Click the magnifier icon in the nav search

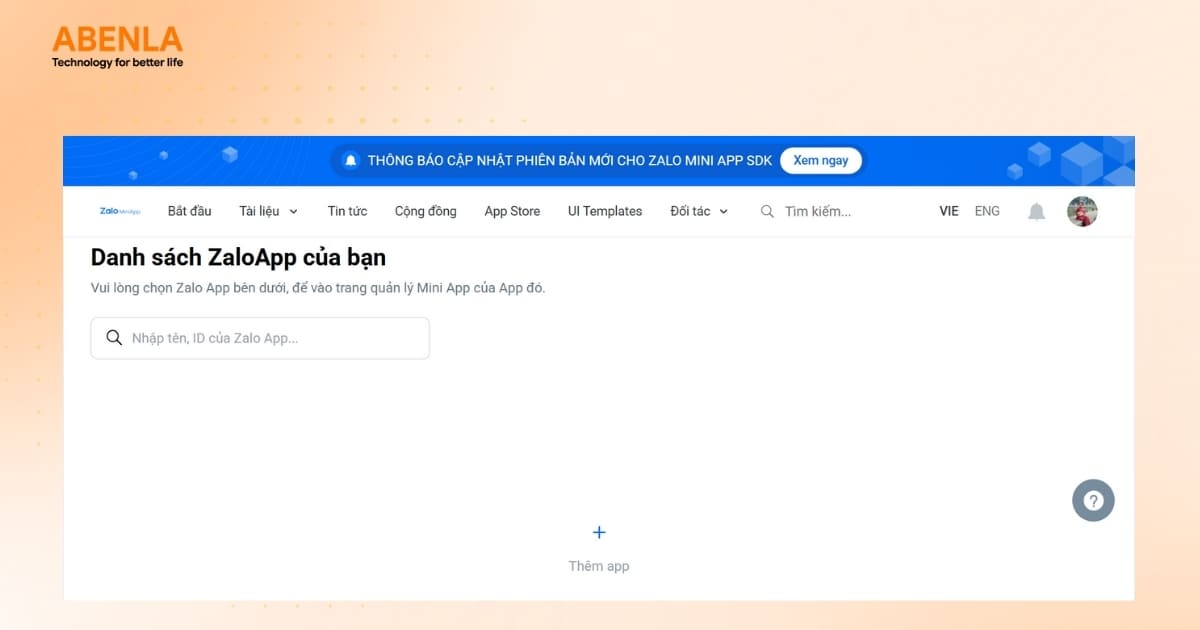[767, 211]
